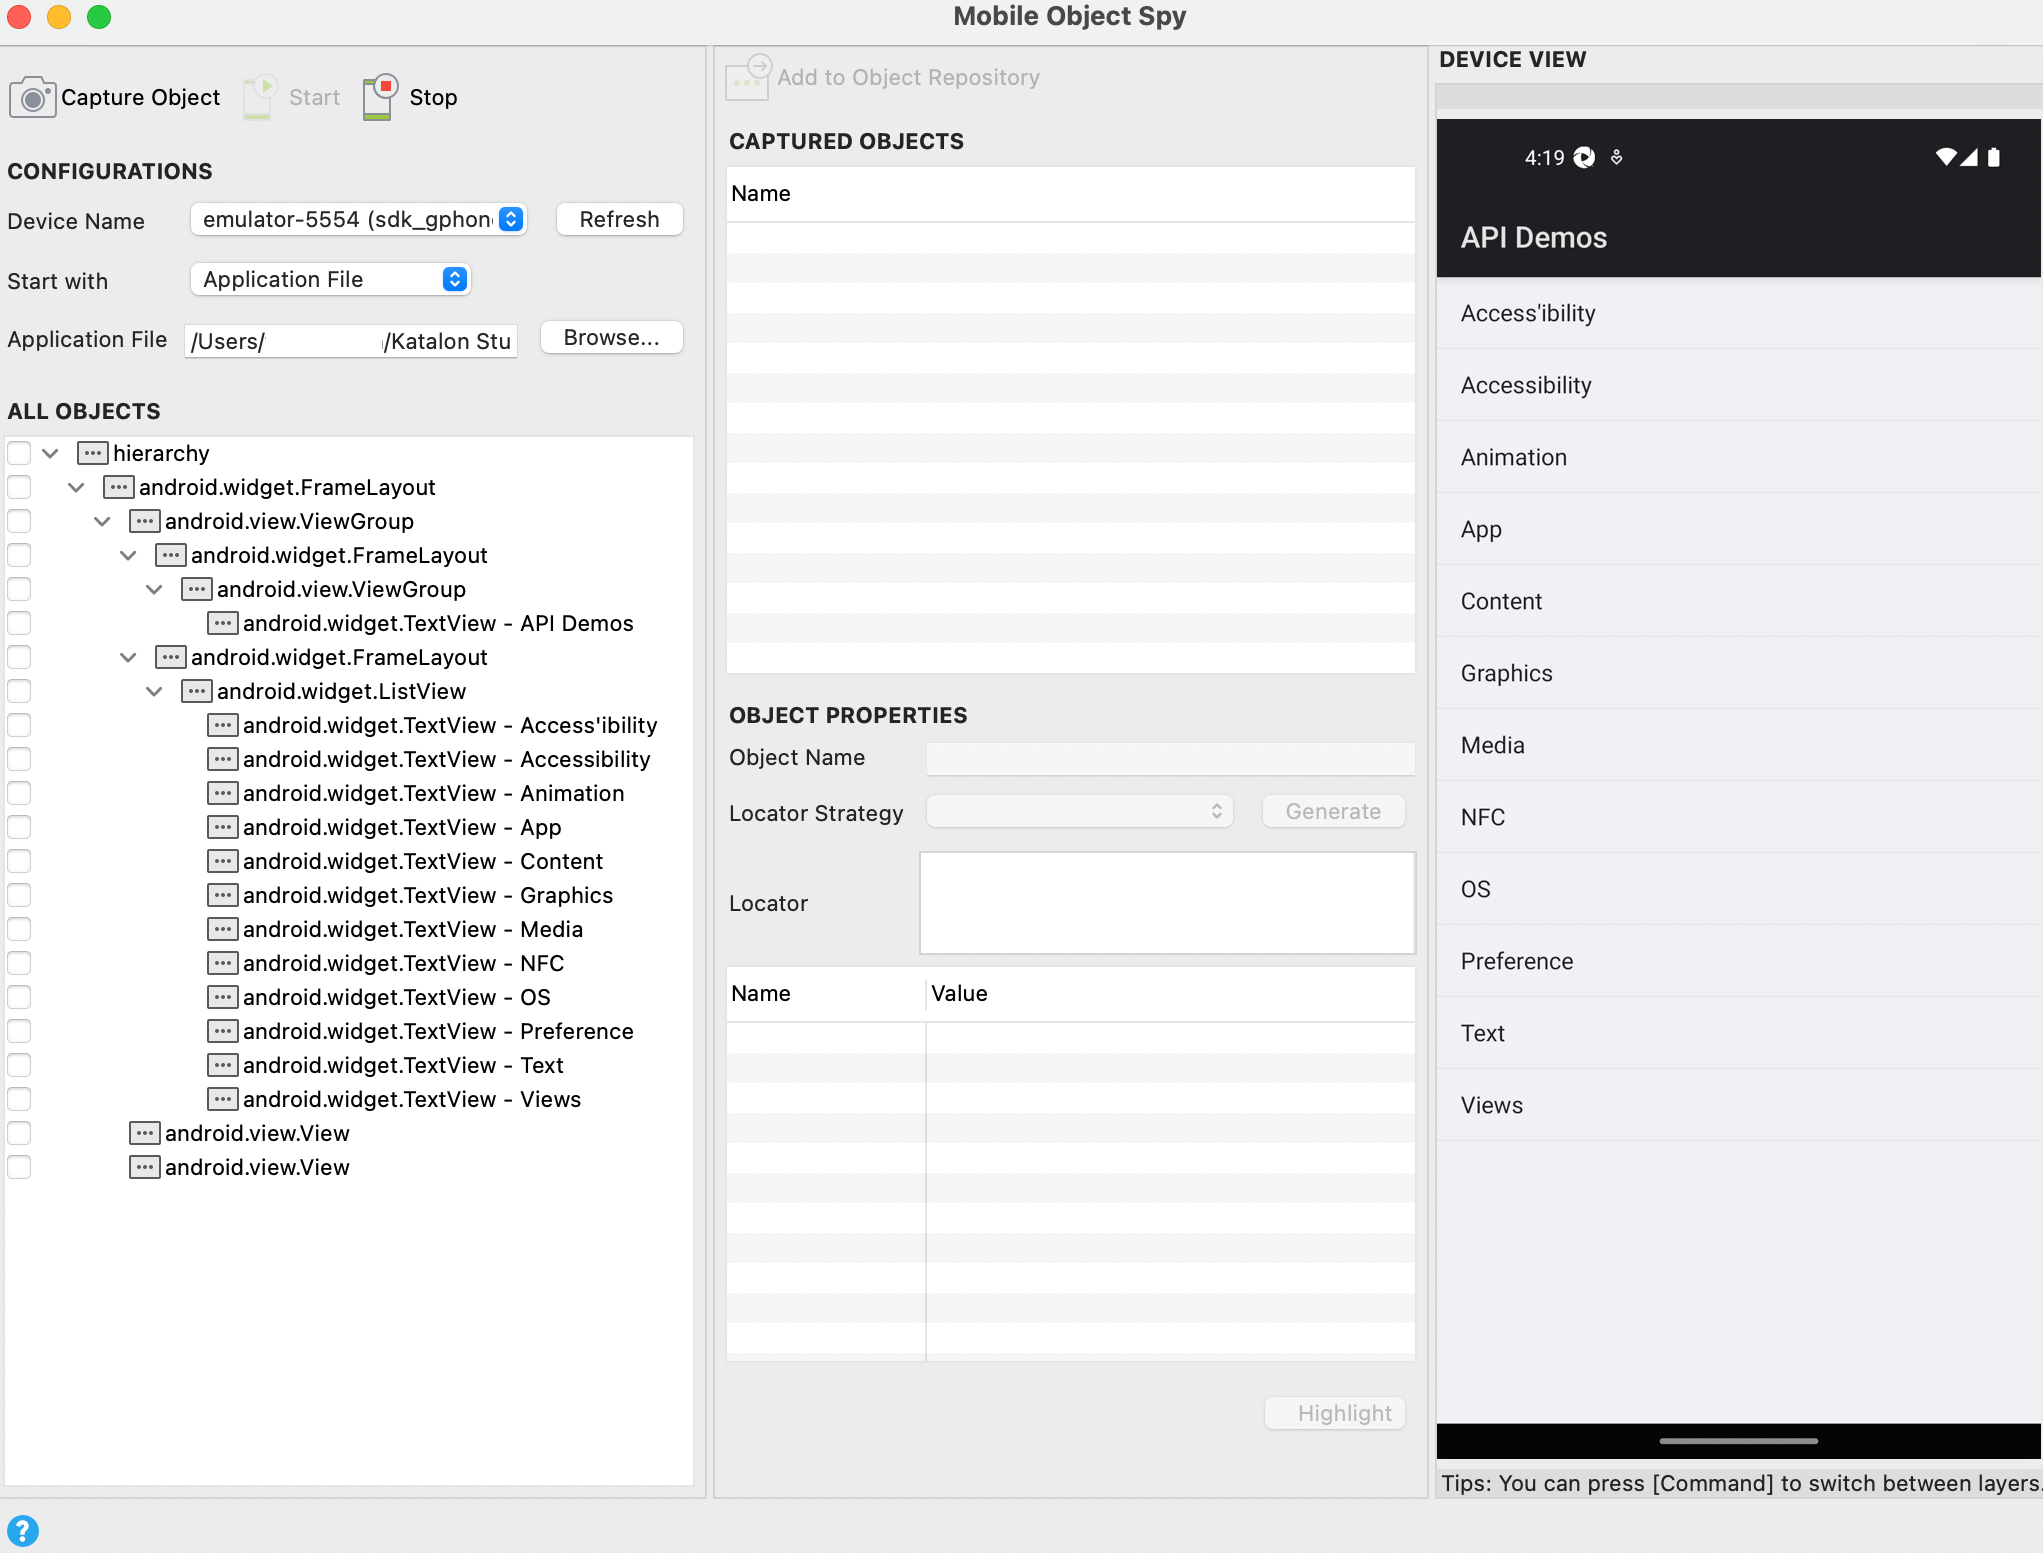Click the Refresh button
The height and width of the screenshot is (1553, 2043).
point(618,219)
